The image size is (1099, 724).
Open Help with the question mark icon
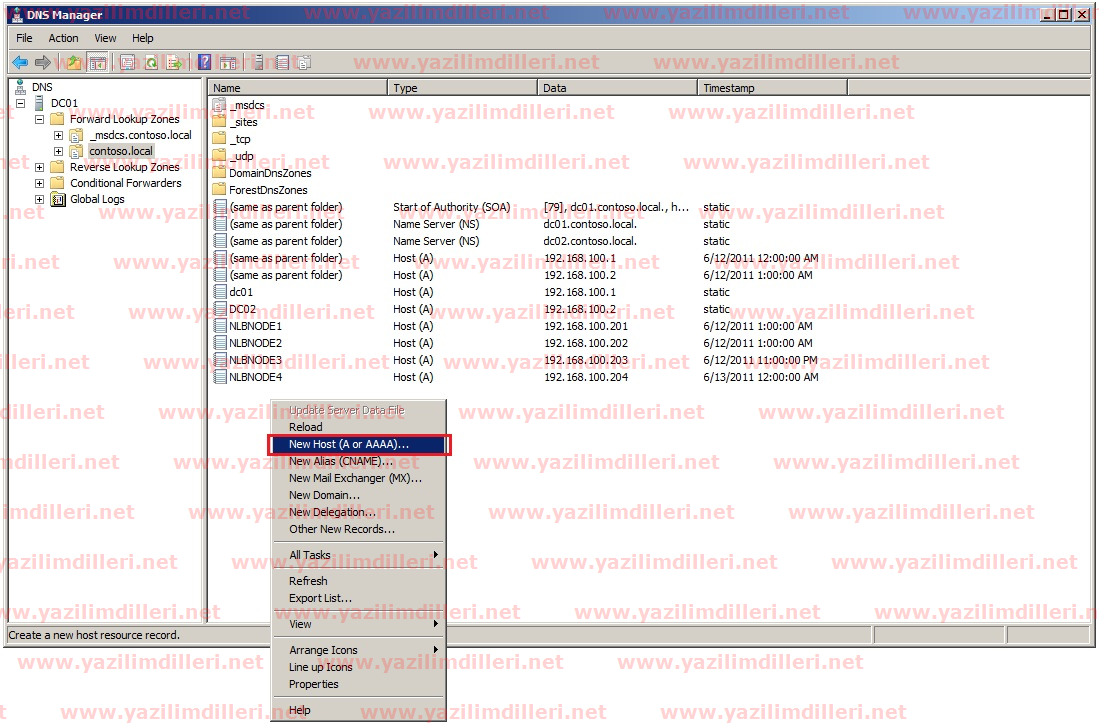click(x=204, y=62)
